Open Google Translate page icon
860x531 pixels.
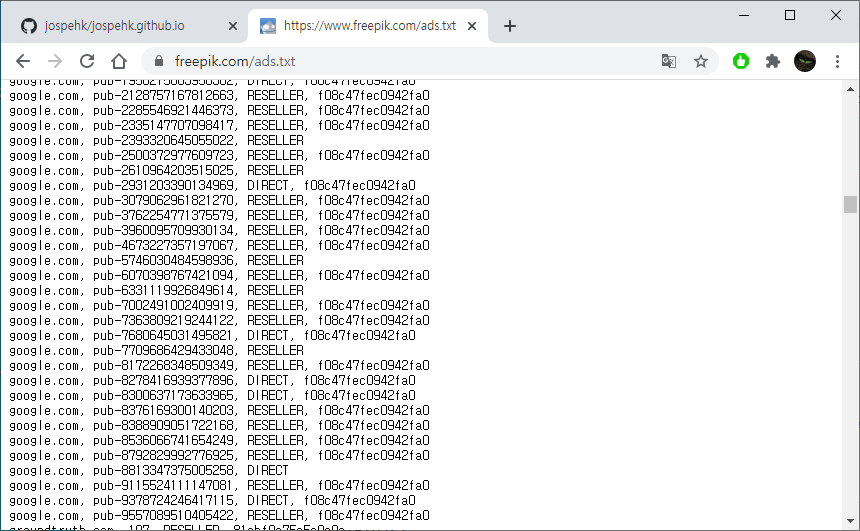pyautogui.click(x=669, y=61)
